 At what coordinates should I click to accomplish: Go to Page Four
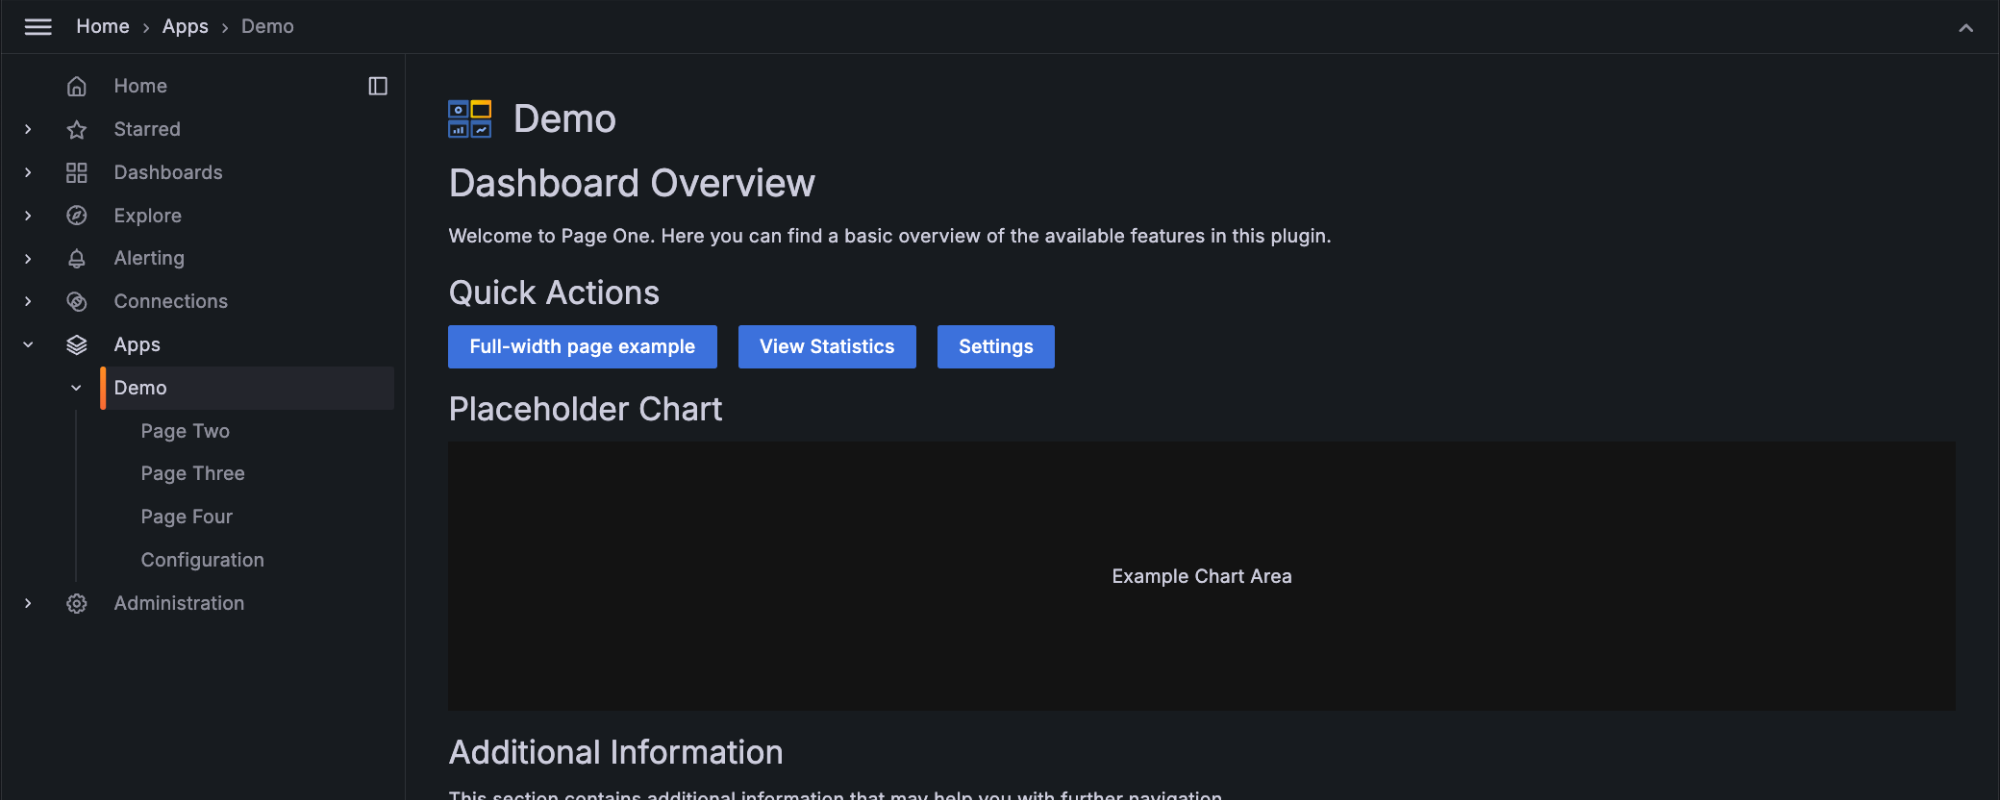pyautogui.click(x=186, y=516)
